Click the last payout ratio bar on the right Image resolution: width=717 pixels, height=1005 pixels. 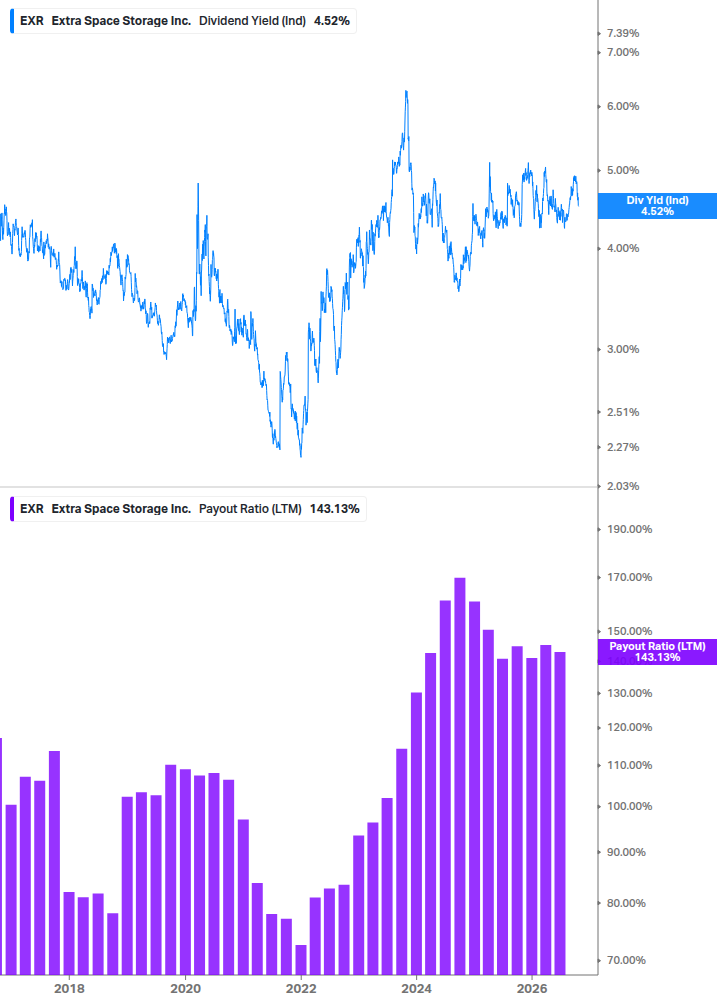point(560,813)
